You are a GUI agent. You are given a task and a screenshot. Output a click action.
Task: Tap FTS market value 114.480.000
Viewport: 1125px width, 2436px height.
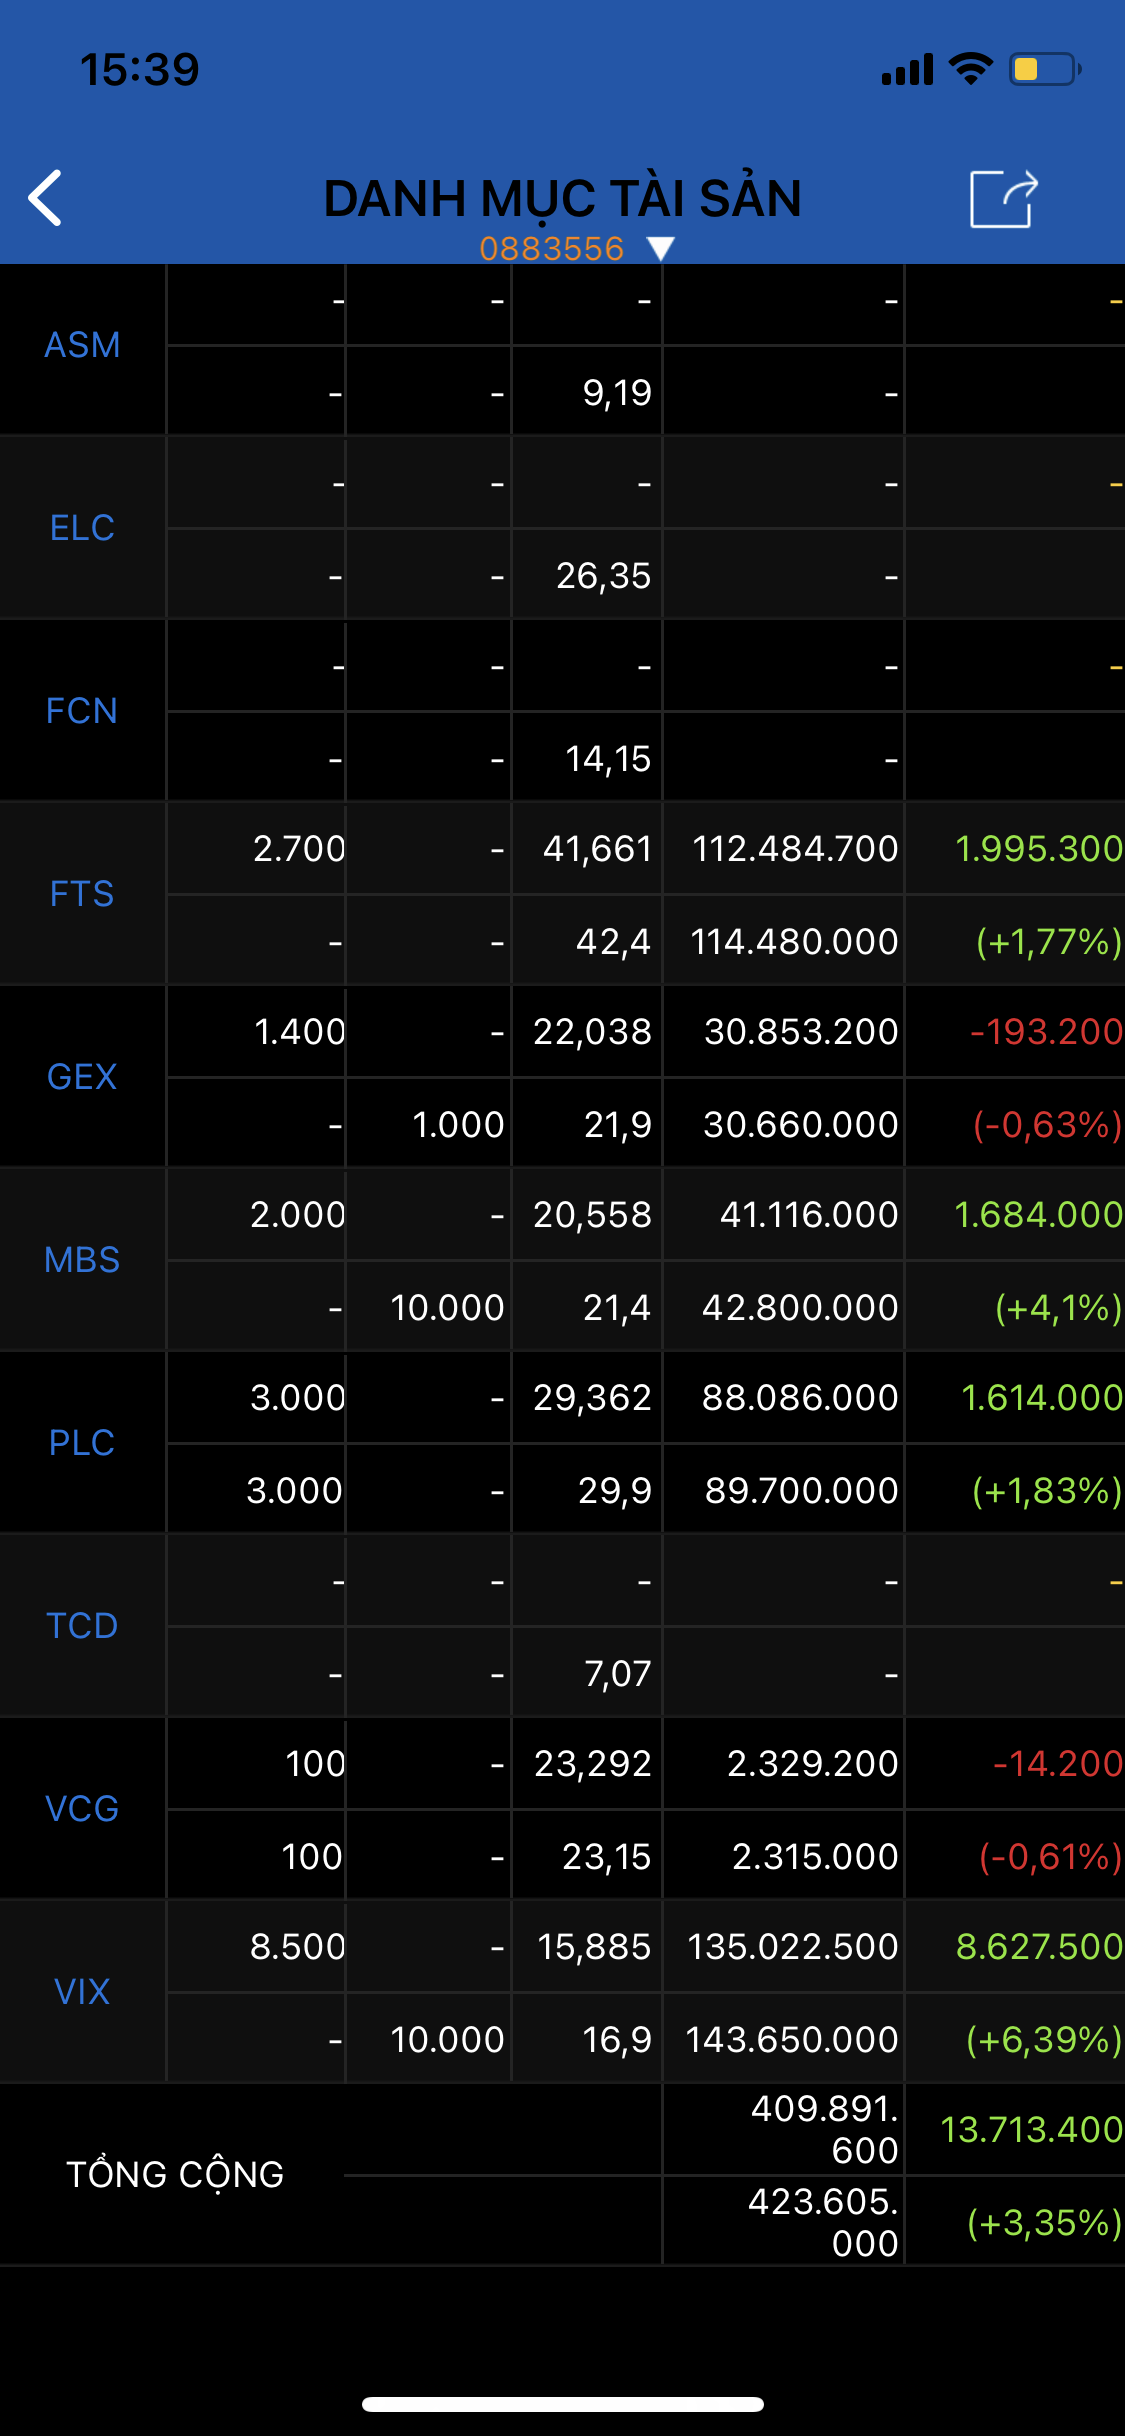794,942
